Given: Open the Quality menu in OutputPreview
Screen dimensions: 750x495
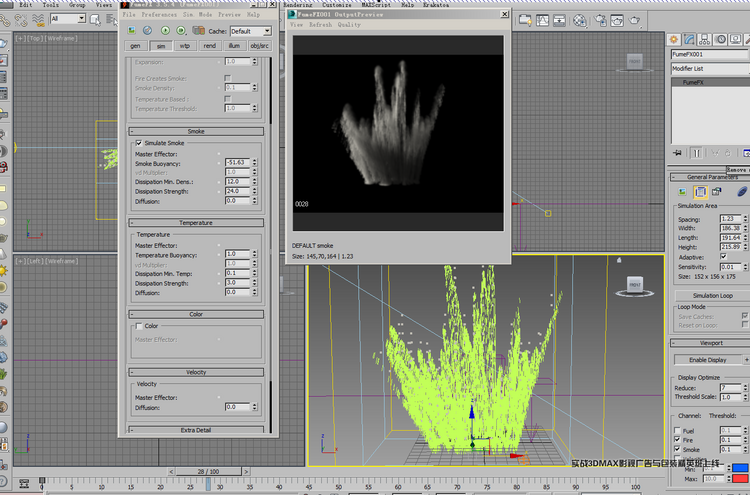Looking at the screenshot, I should pos(349,24).
